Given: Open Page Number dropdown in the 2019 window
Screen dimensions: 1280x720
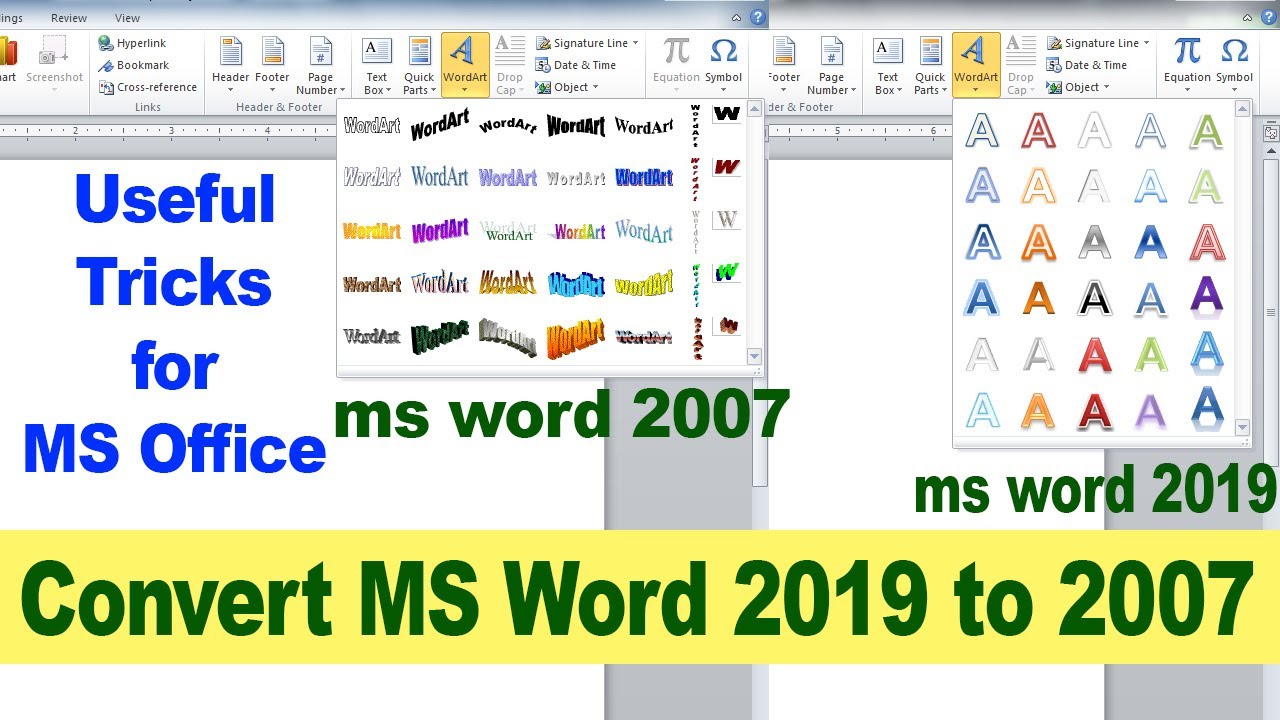Looking at the screenshot, I should coord(832,65).
